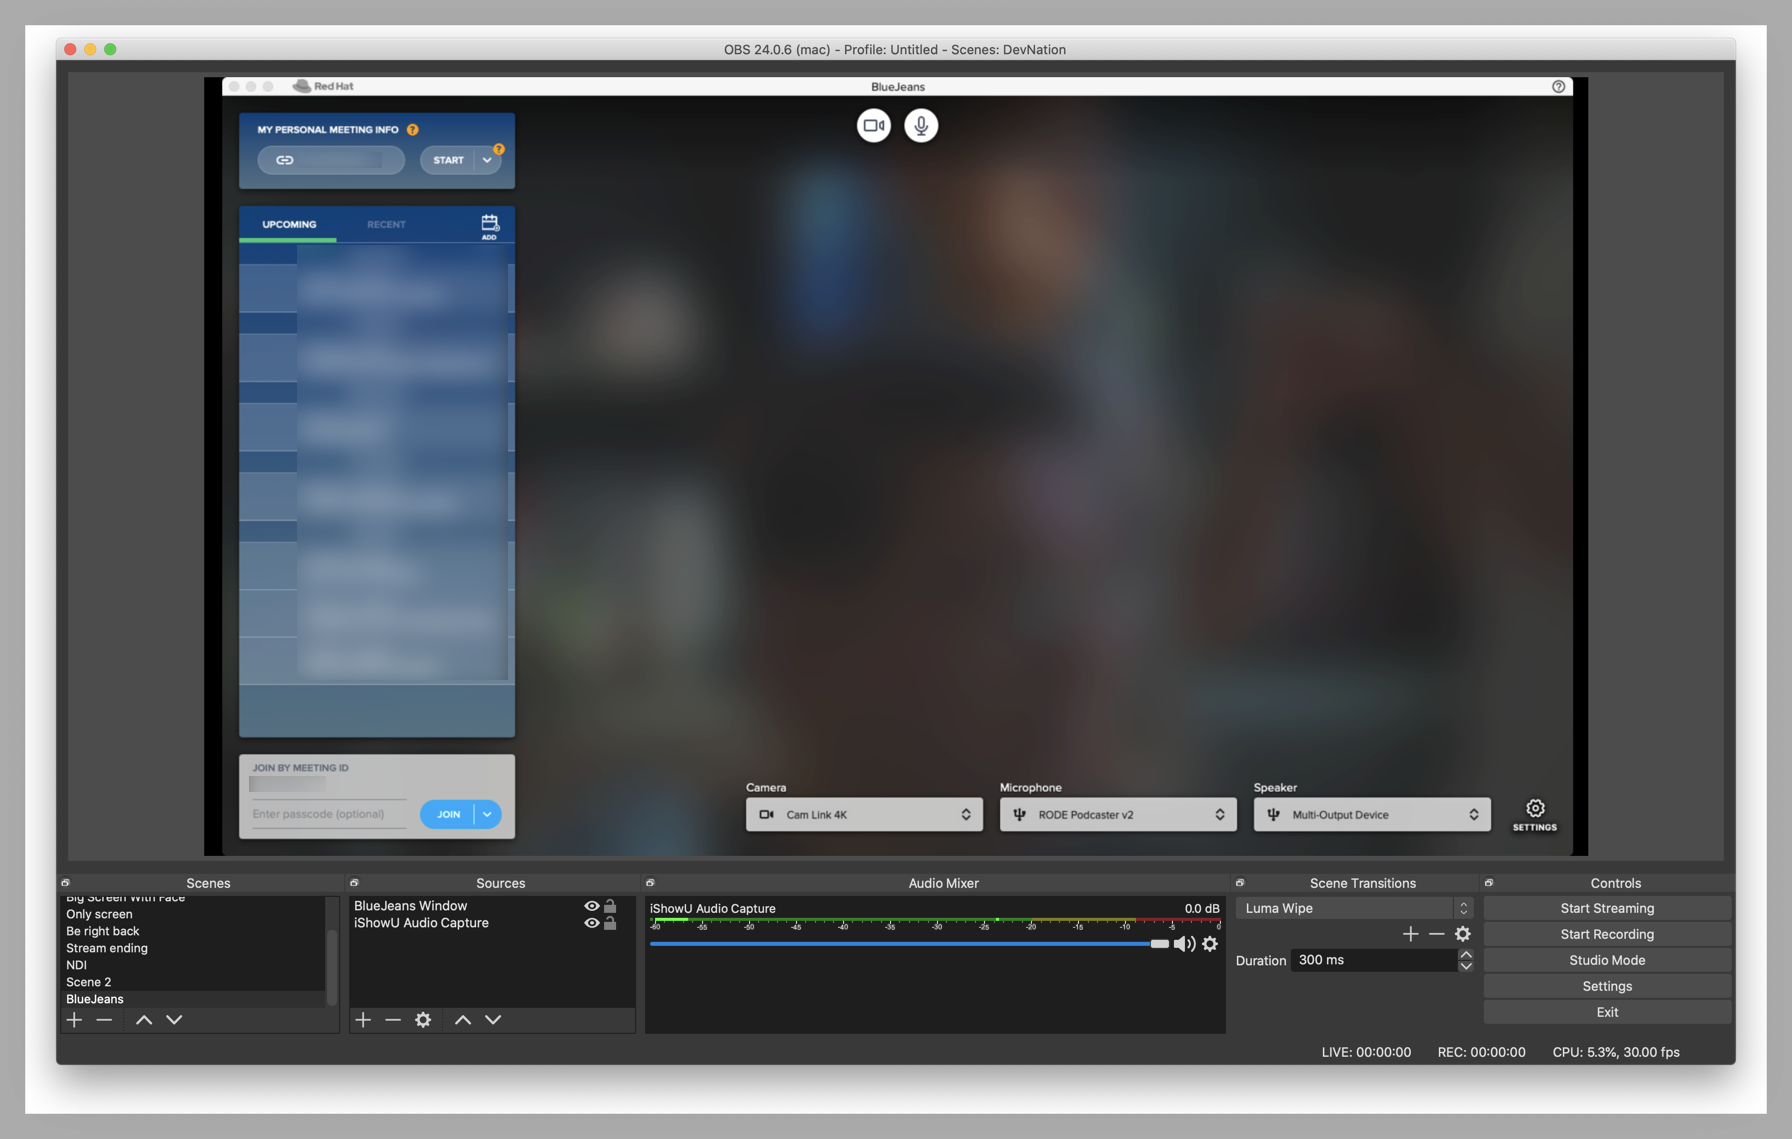Click the blue Join button
Viewport: 1792px width, 1139px height.
448,814
